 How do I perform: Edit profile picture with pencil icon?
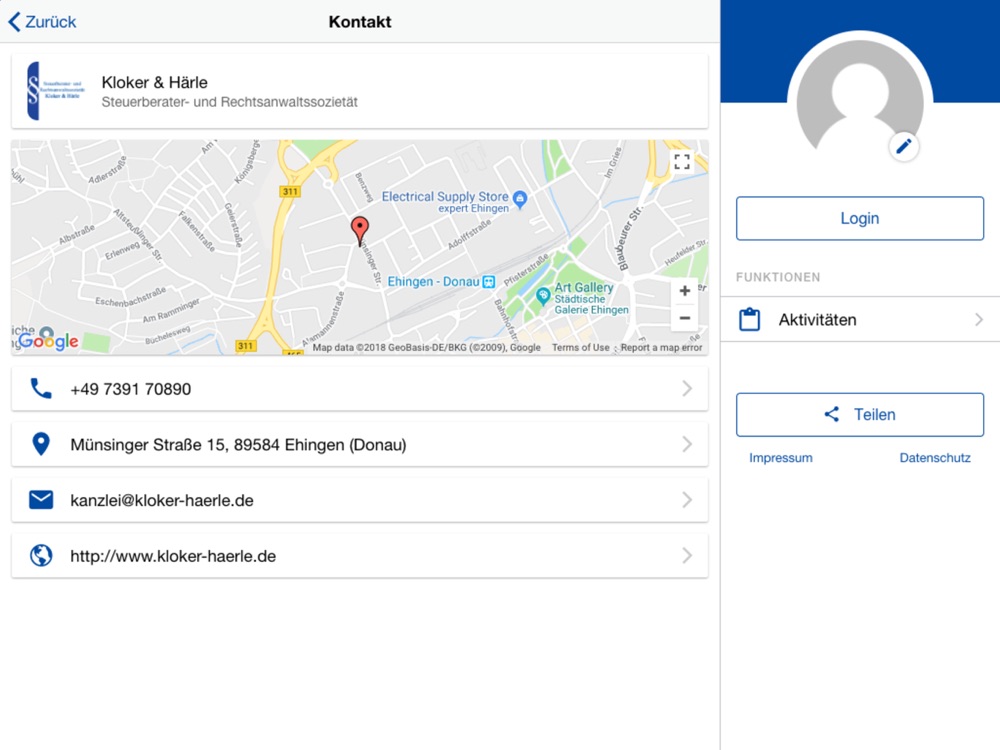coord(904,147)
